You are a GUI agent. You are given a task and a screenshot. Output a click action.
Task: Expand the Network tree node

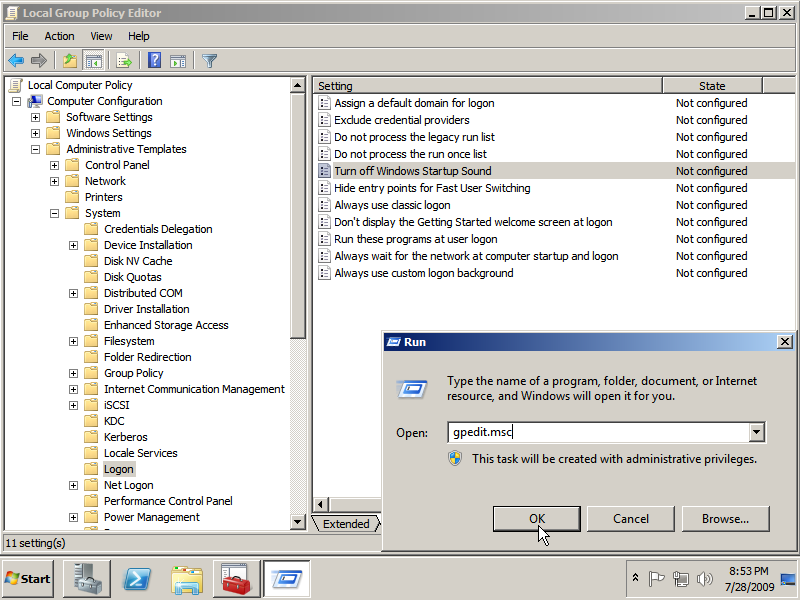pyautogui.click(x=55, y=182)
